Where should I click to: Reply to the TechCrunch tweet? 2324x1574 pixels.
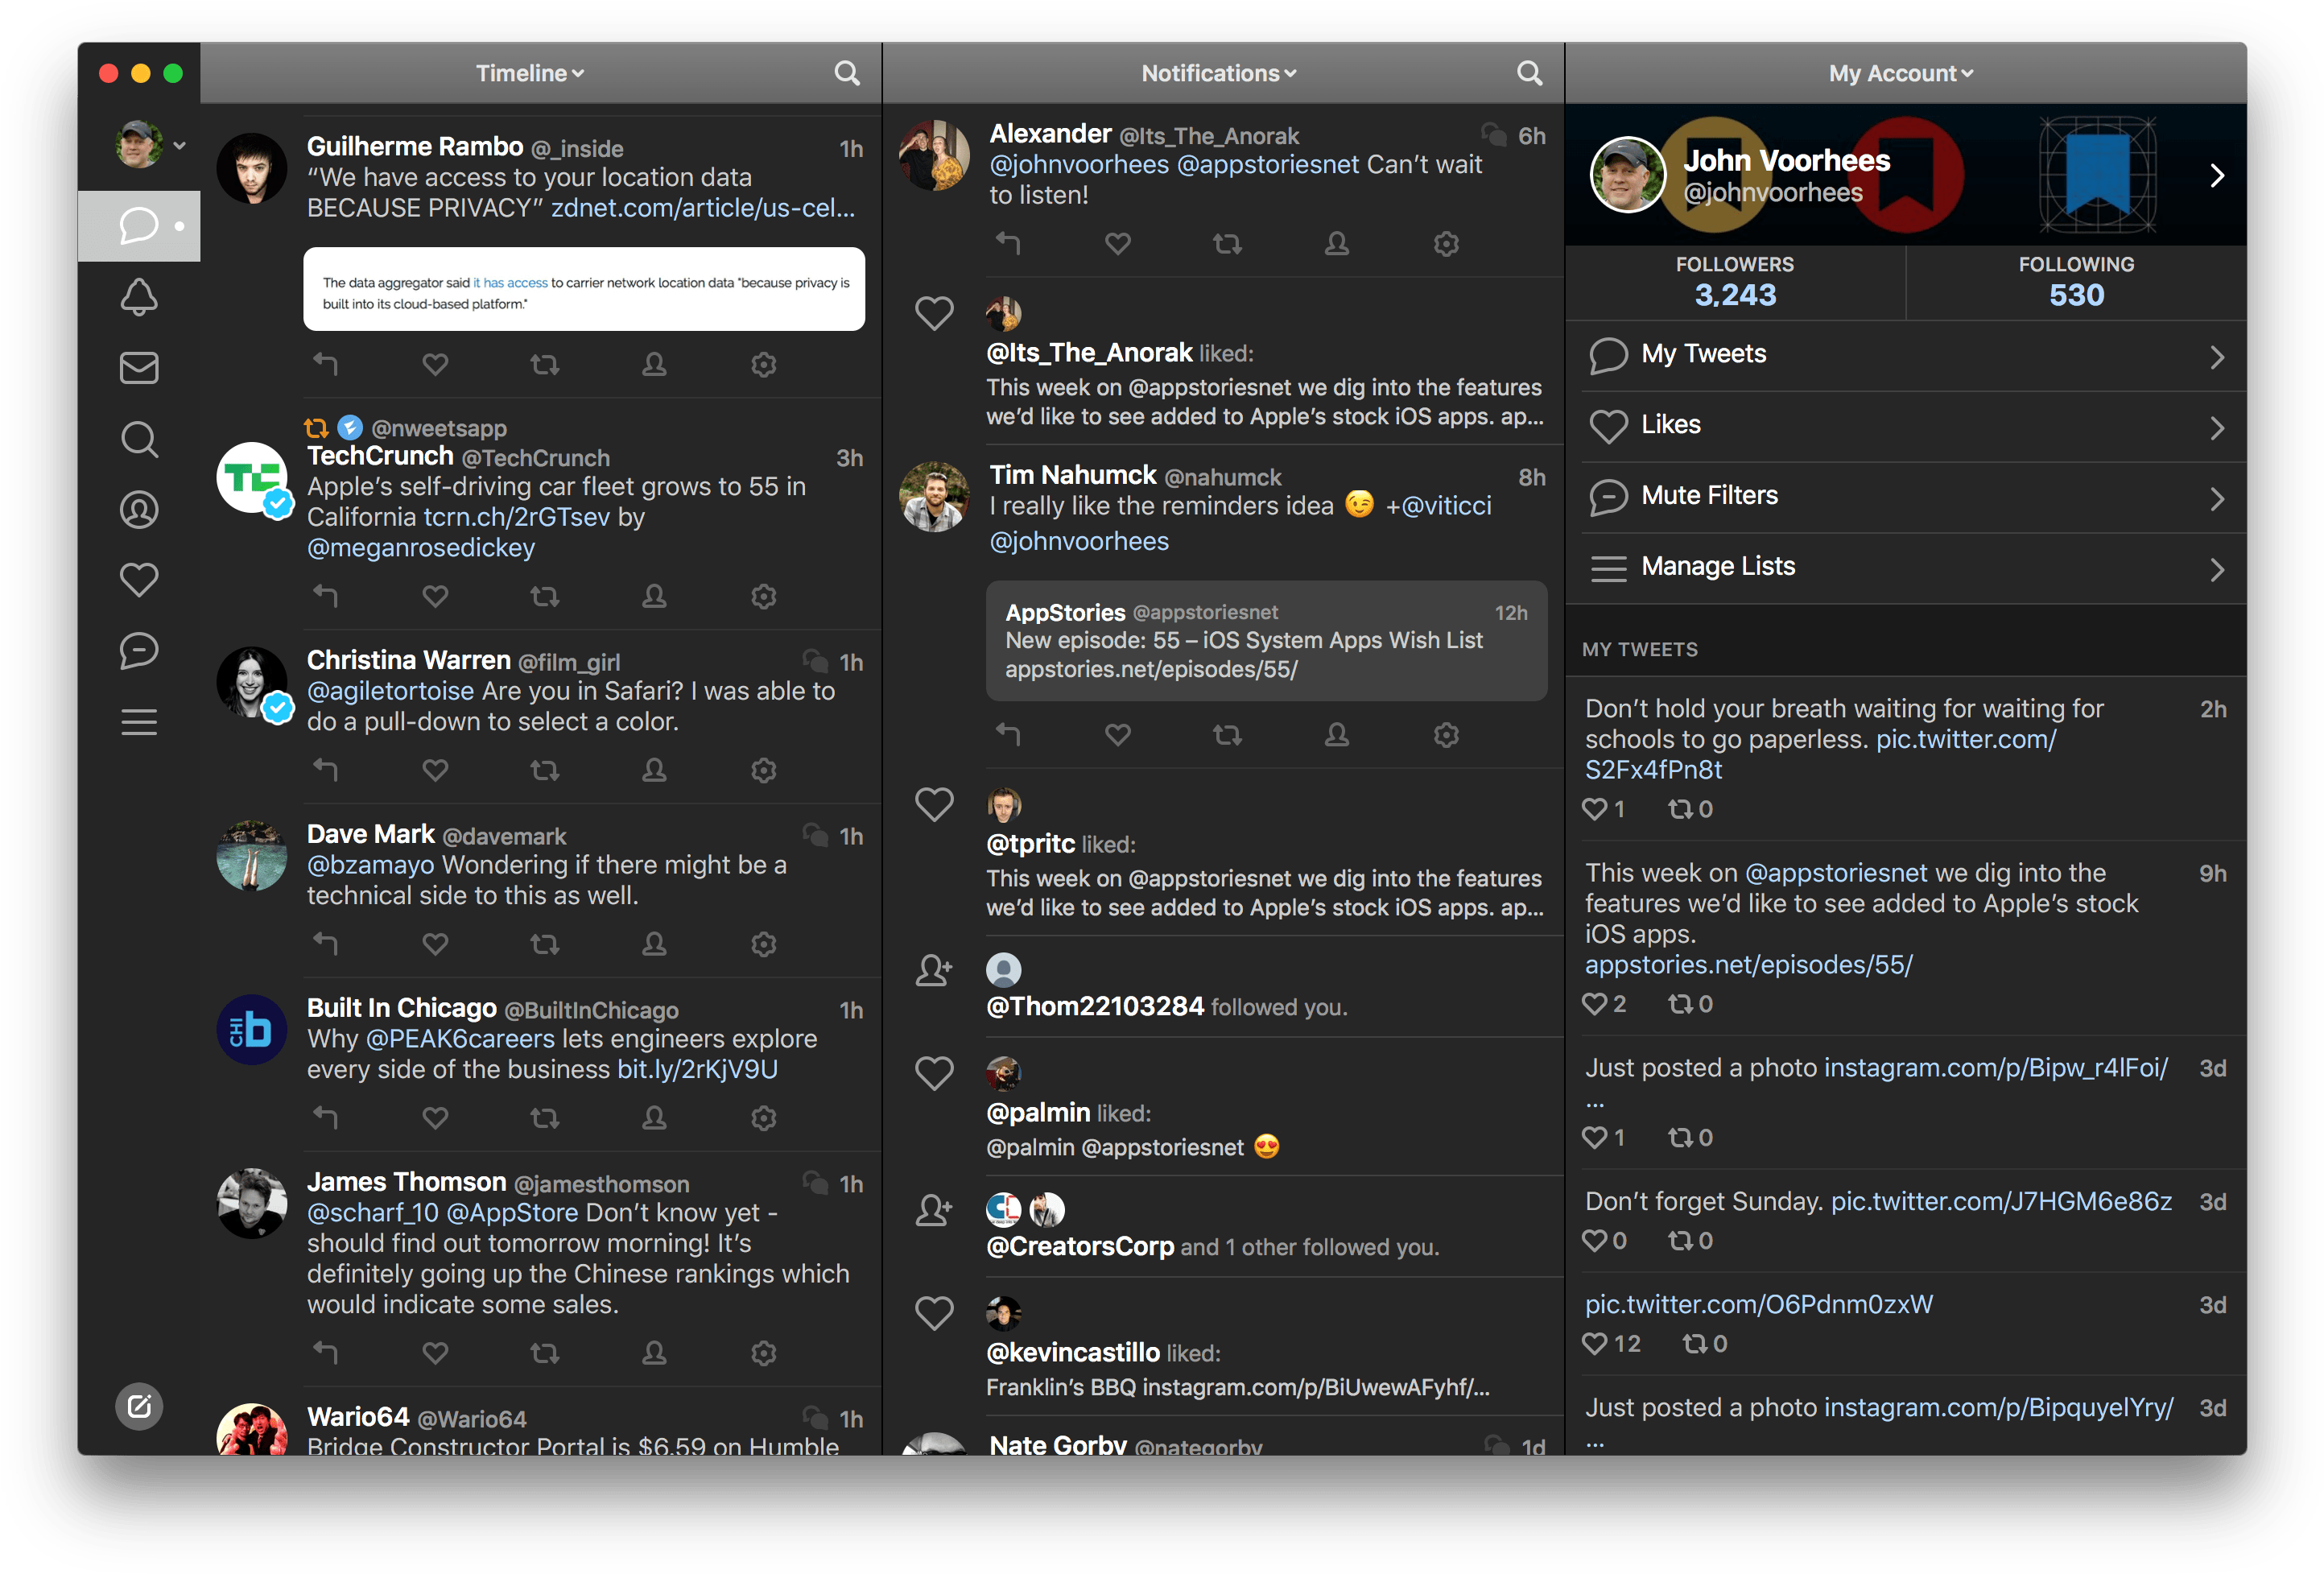point(325,596)
